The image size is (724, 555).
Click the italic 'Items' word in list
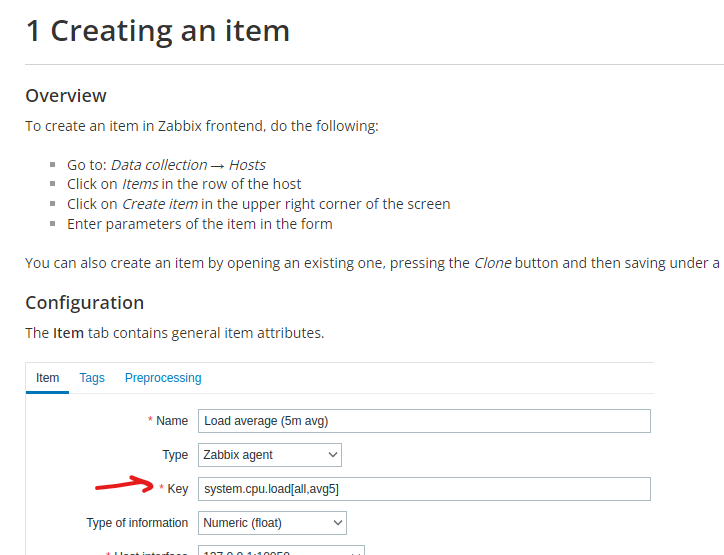[x=140, y=184]
